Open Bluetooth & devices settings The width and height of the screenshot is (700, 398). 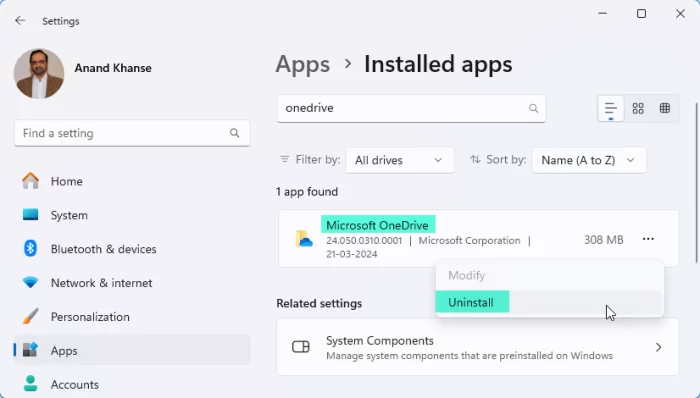point(132,249)
